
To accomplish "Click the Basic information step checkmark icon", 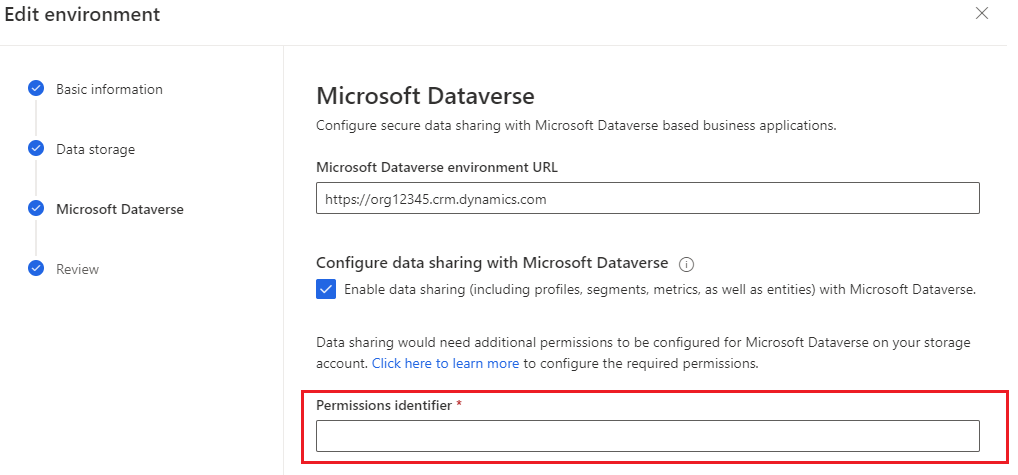I will point(36,89).
